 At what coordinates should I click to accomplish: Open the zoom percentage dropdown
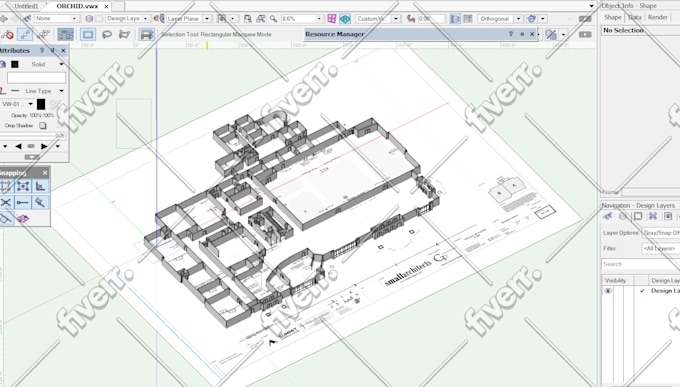tap(302, 19)
